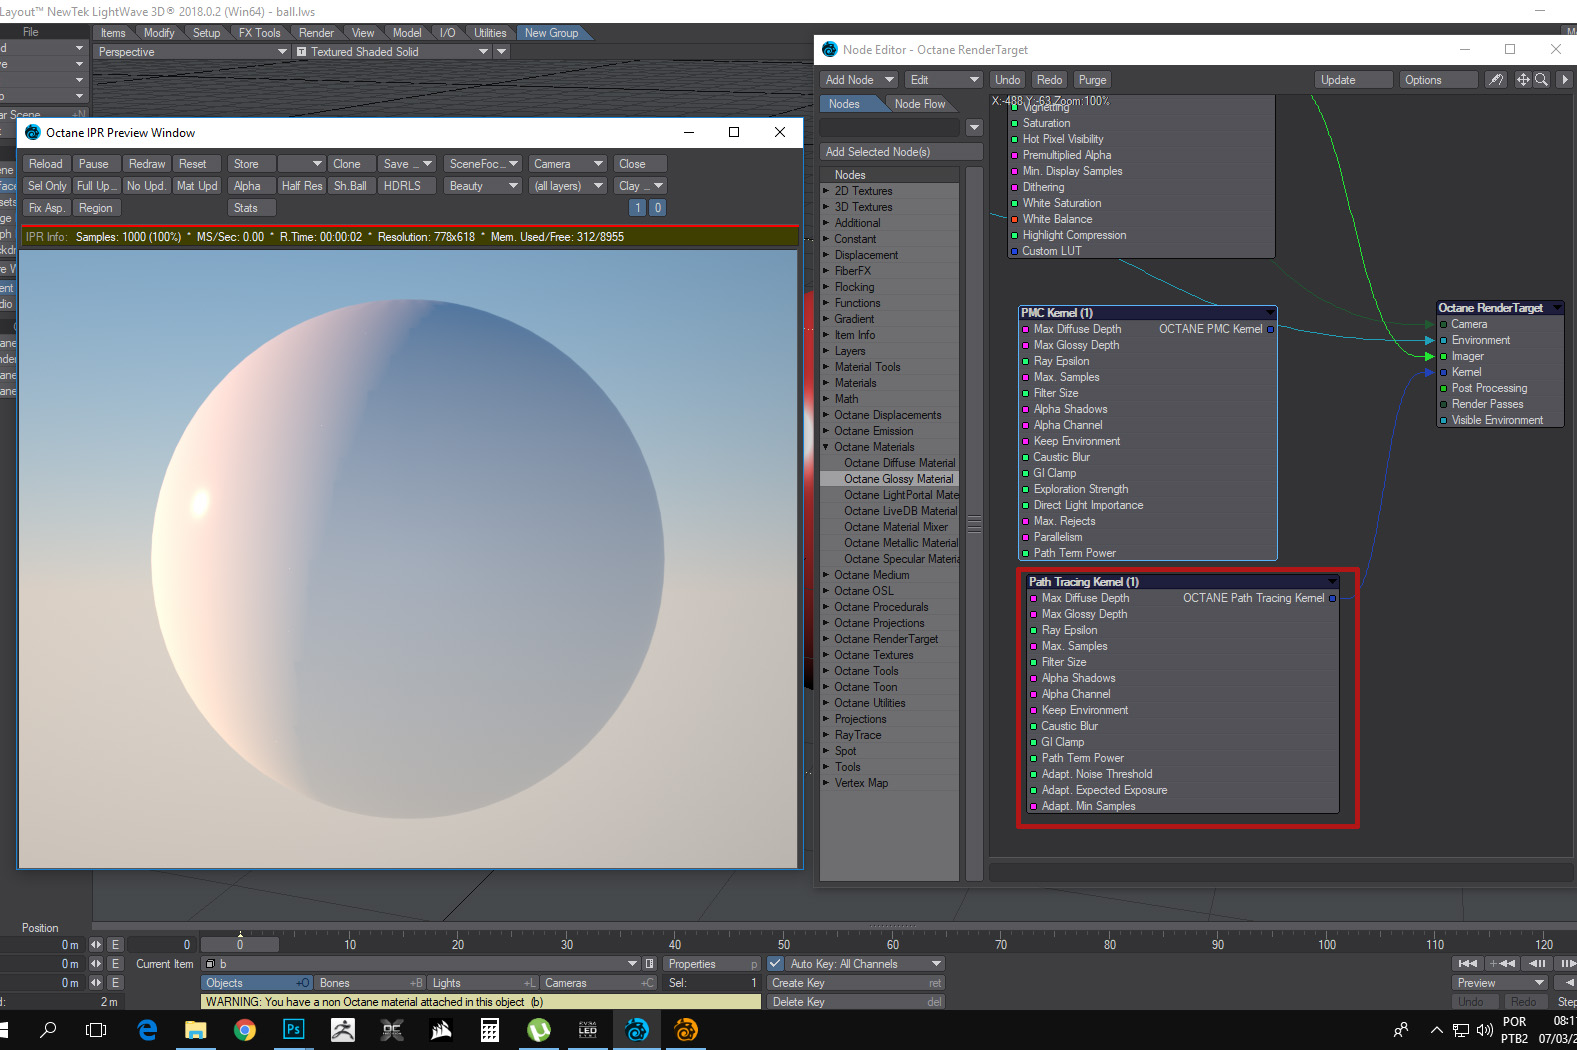Image resolution: width=1577 pixels, height=1050 pixels.
Task: Click the EVGA LED taskbar icon
Action: (x=588, y=1030)
